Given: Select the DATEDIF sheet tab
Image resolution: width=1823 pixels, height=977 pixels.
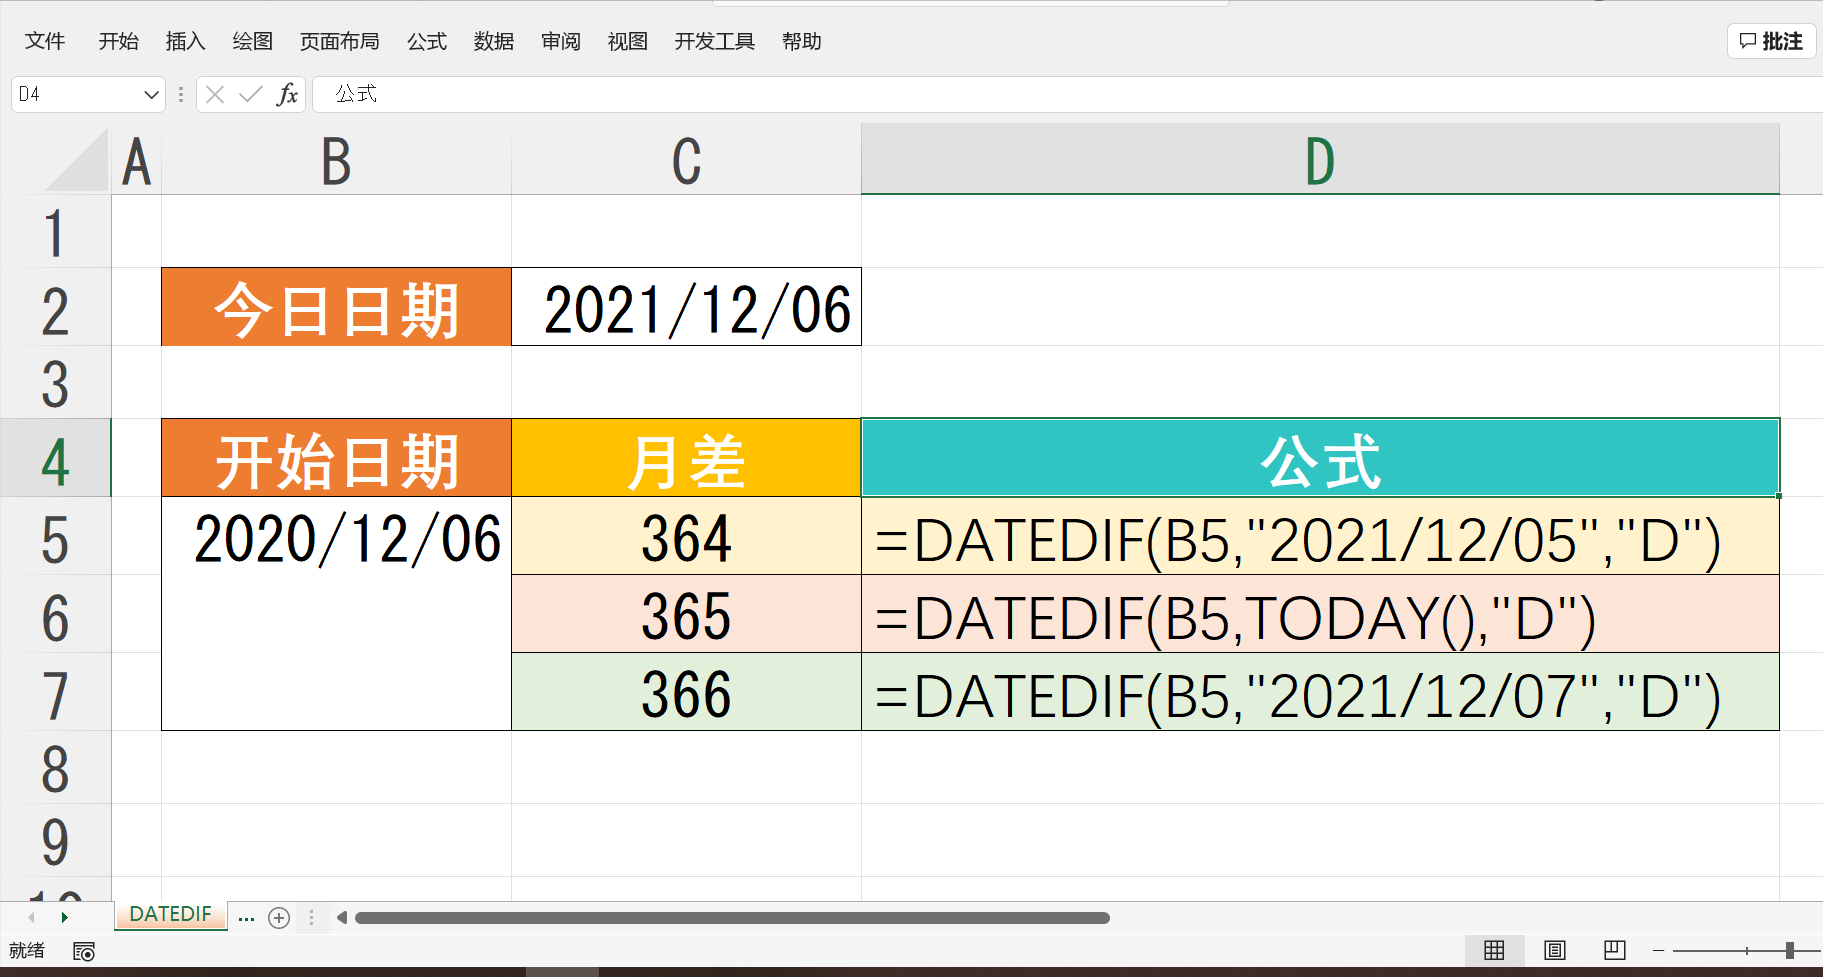Looking at the screenshot, I should [x=171, y=915].
